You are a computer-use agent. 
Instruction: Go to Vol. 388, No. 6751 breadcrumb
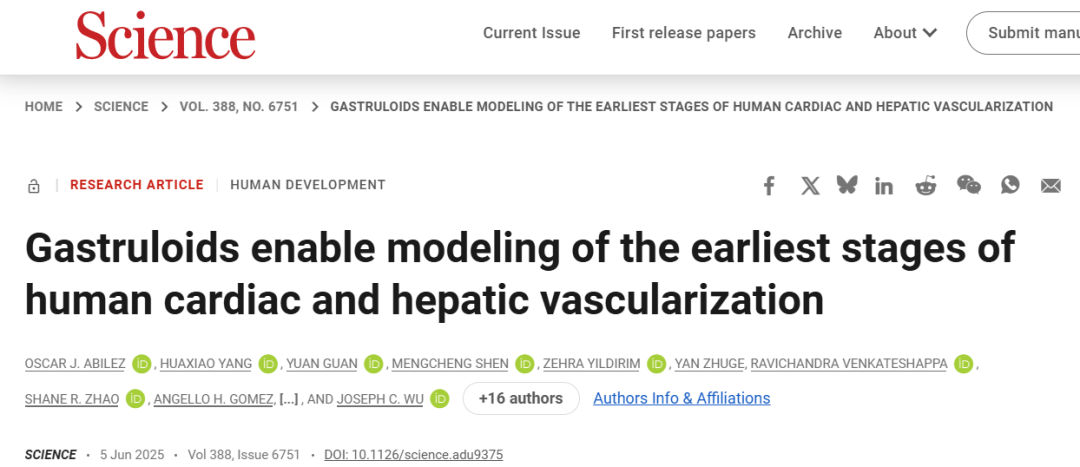239,107
